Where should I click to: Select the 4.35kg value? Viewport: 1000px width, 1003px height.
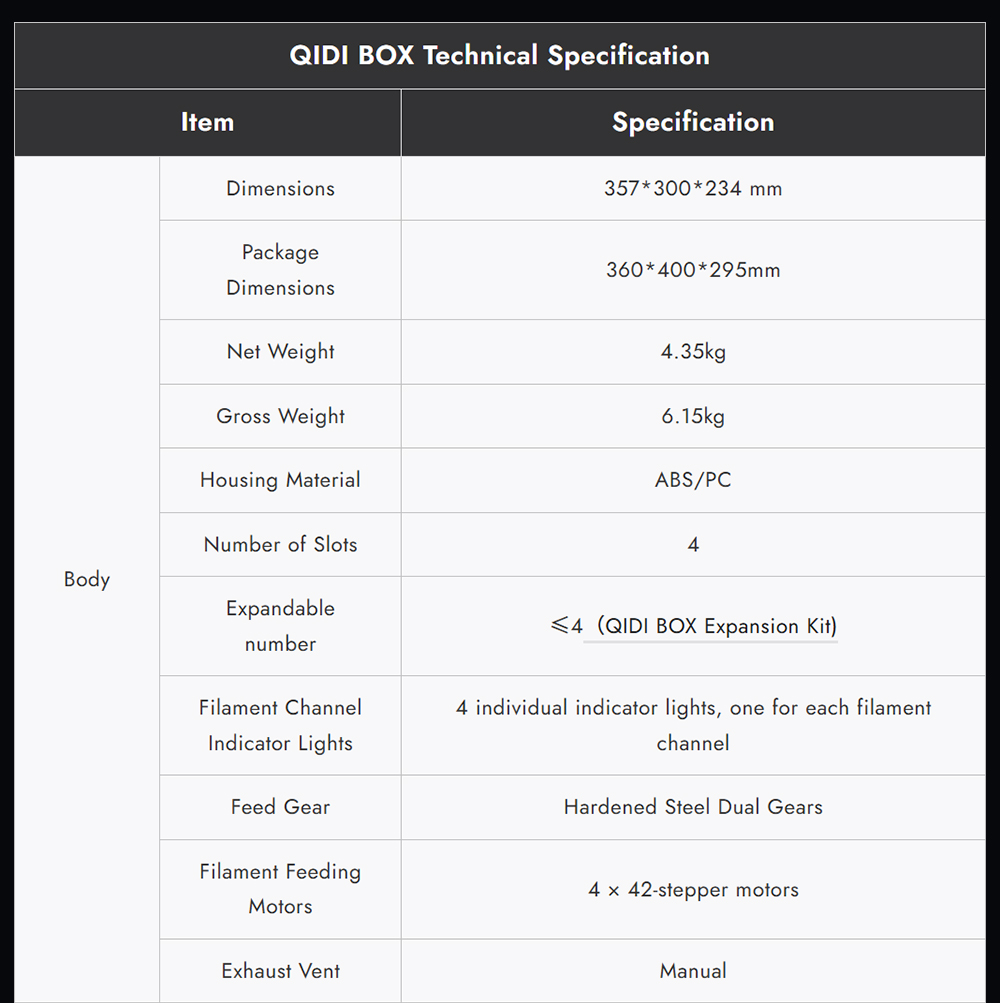tap(692, 352)
